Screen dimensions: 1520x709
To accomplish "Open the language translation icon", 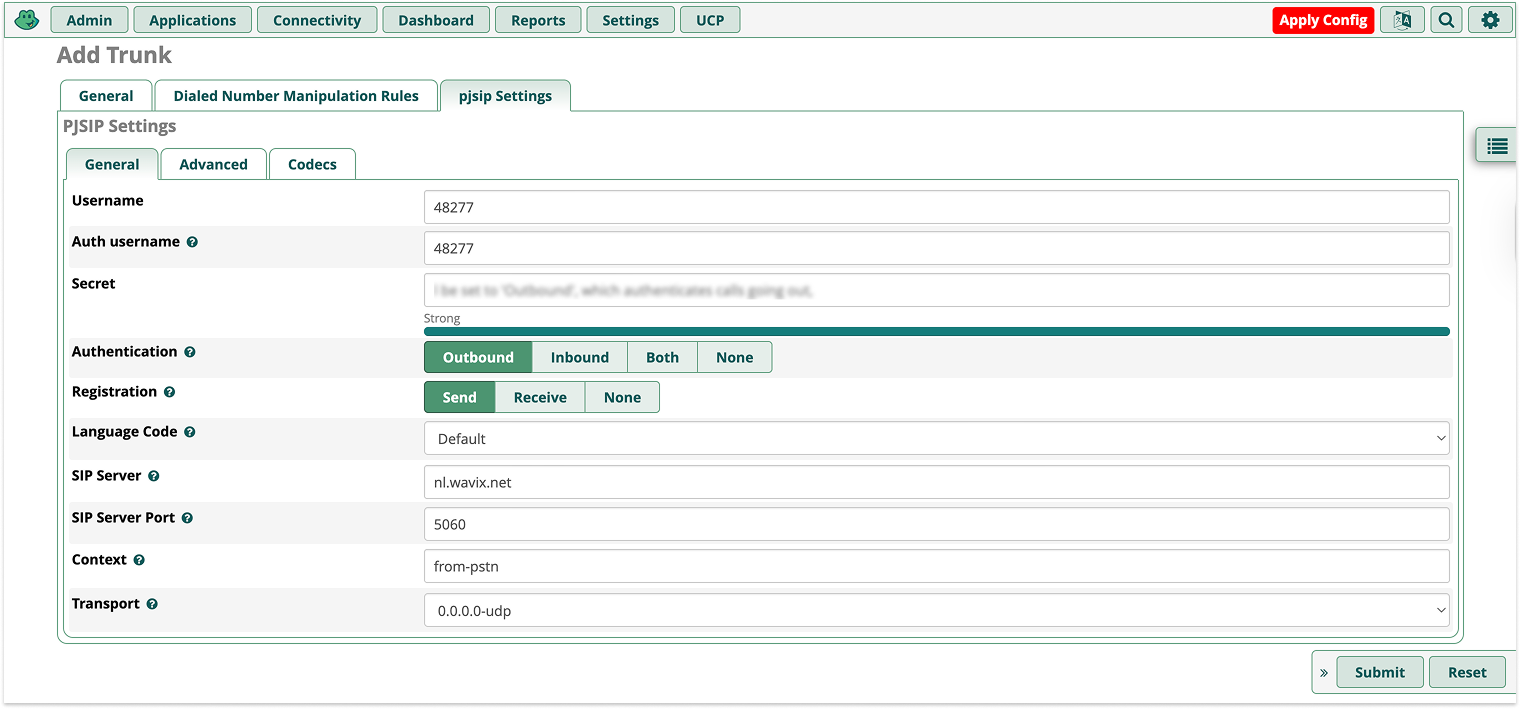I will 1402,20.
